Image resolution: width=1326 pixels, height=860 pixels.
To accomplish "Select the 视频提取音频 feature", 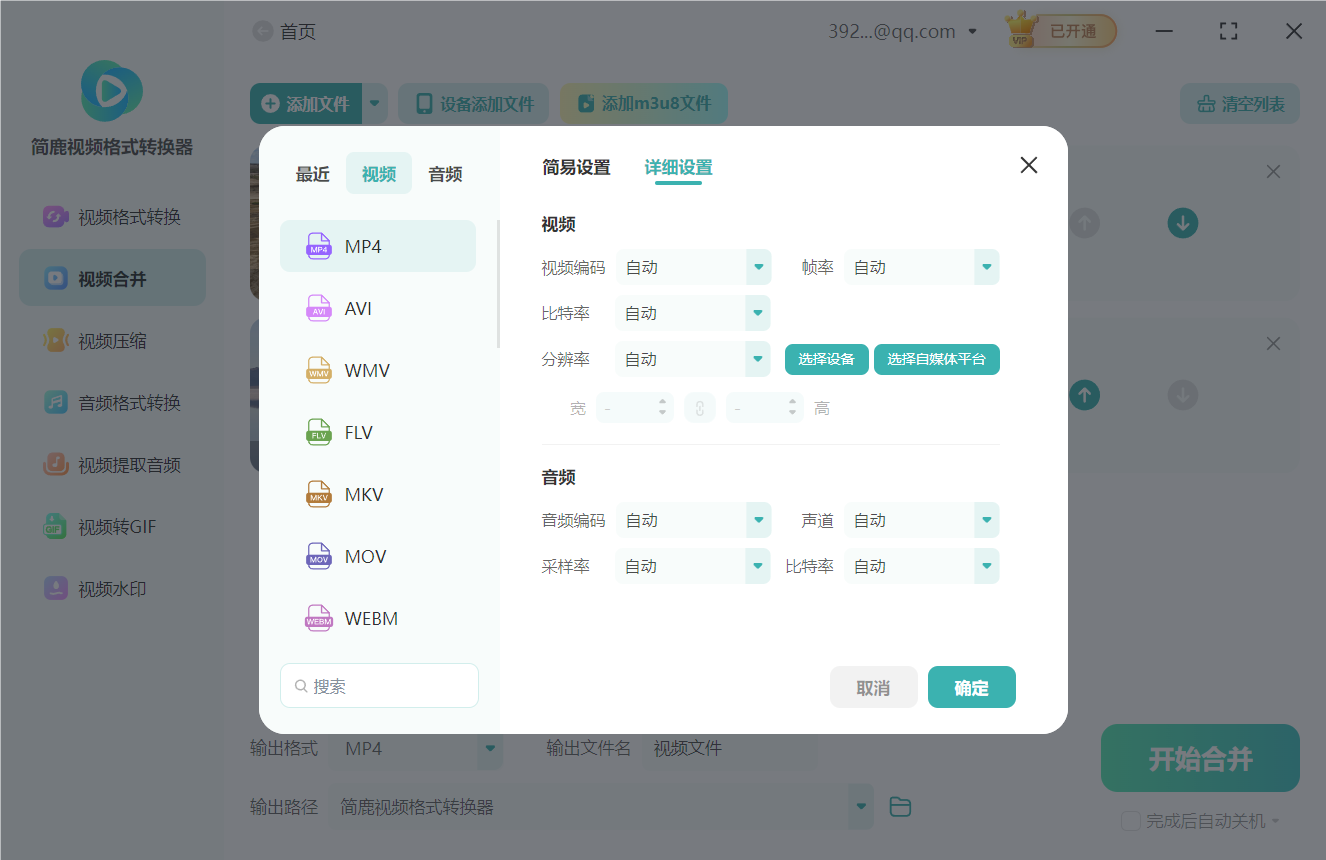I will tap(112, 464).
